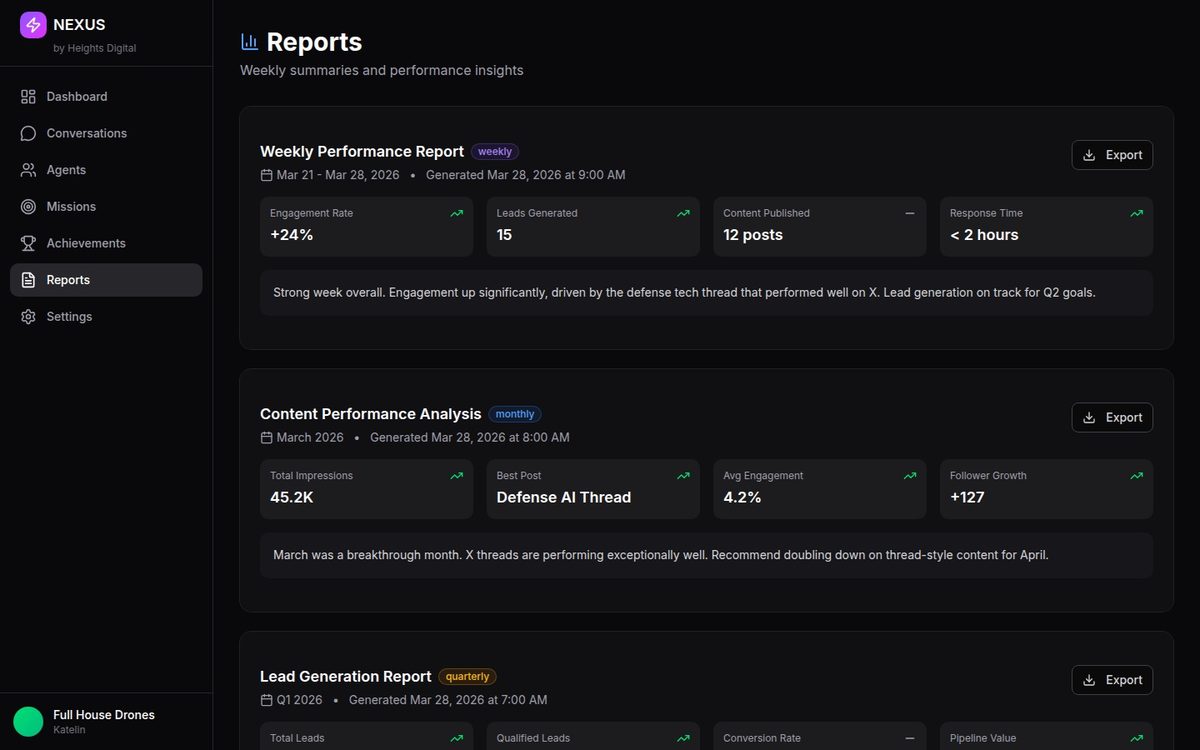Open the Agents section
This screenshot has height=750, width=1200.
click(106, 170)
